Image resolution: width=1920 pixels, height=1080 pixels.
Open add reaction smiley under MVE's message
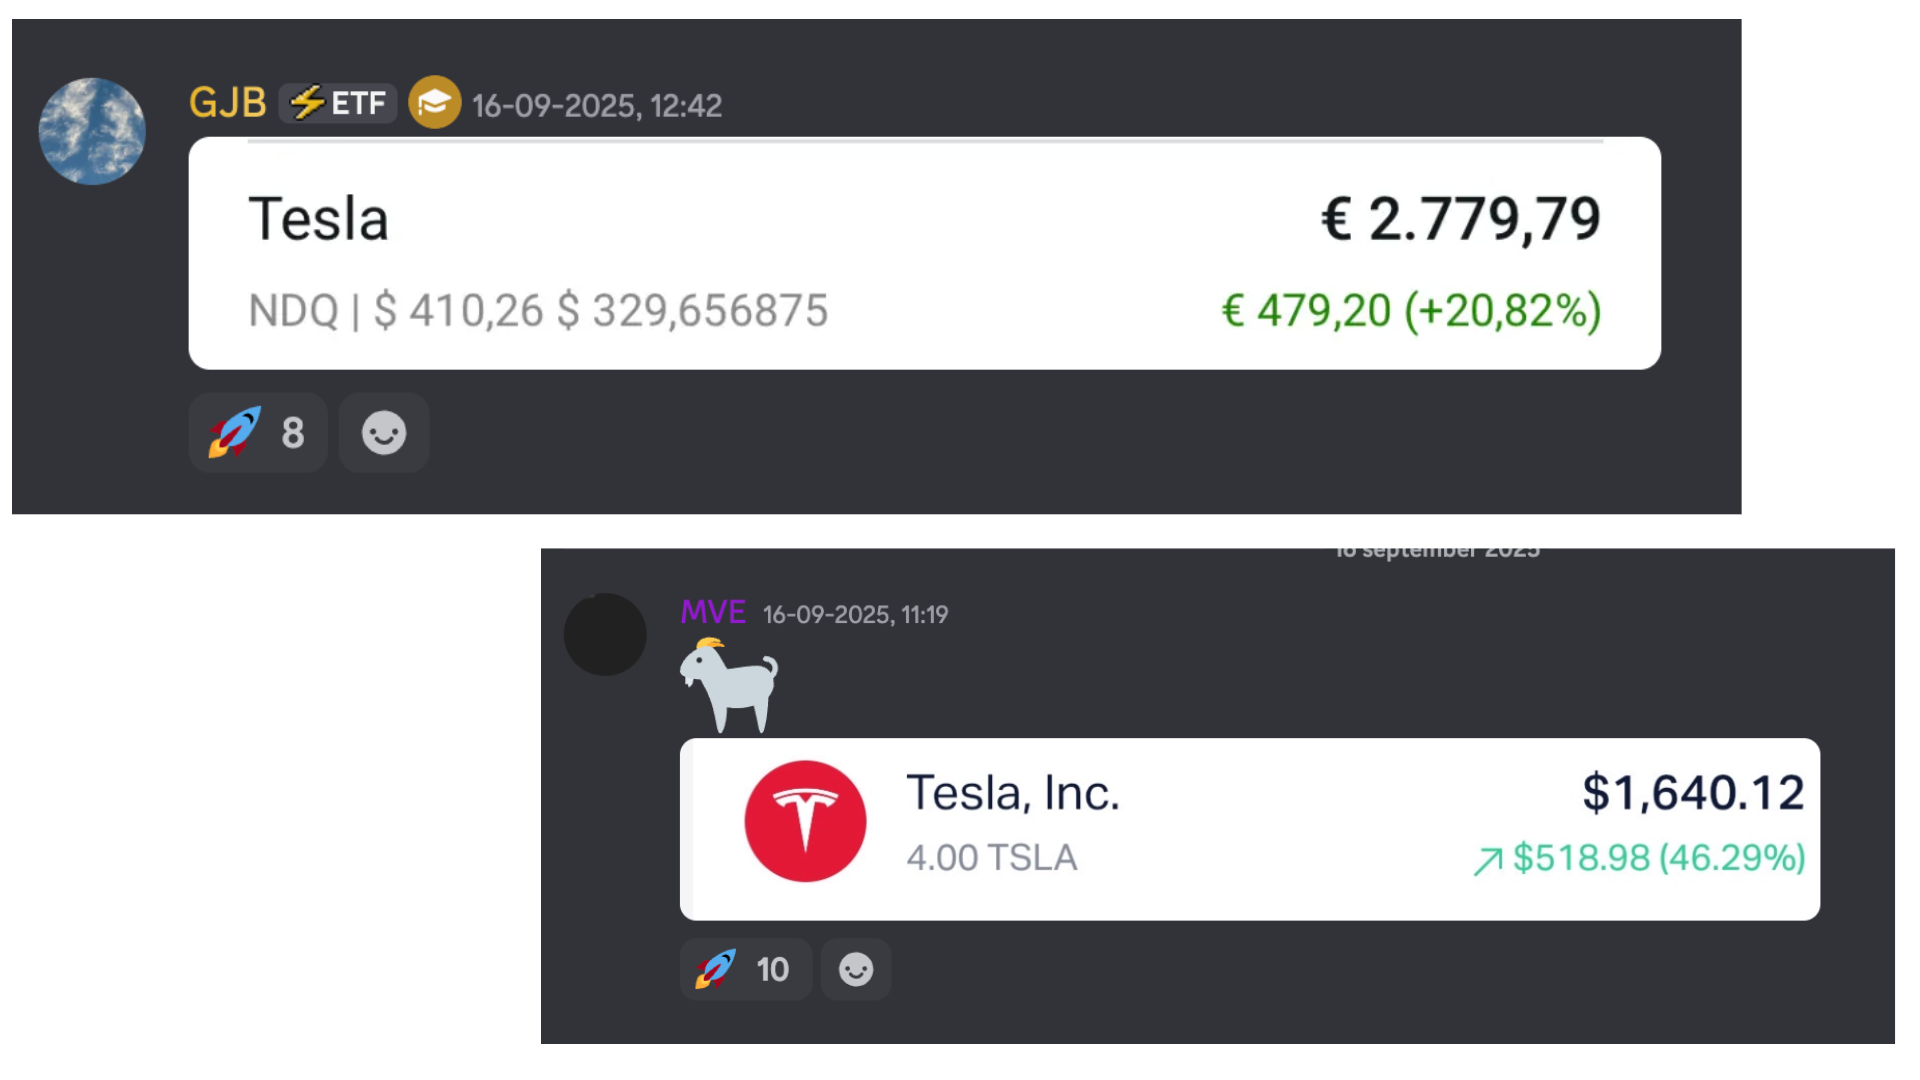856,969
